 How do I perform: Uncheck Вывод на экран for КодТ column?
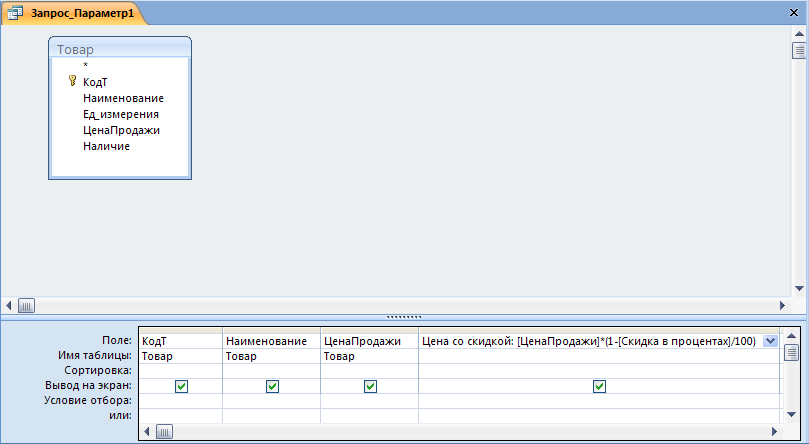(x=181, y=386)
